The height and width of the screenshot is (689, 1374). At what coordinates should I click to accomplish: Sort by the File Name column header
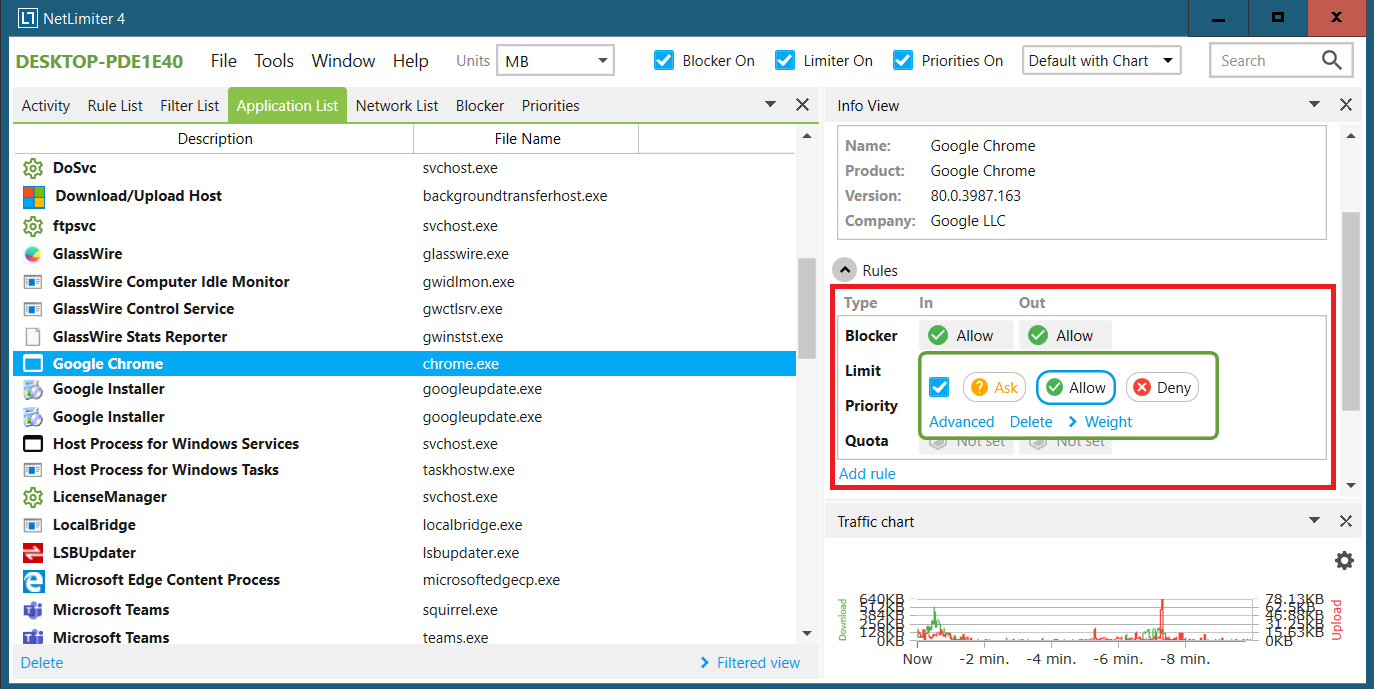point(527,139)
